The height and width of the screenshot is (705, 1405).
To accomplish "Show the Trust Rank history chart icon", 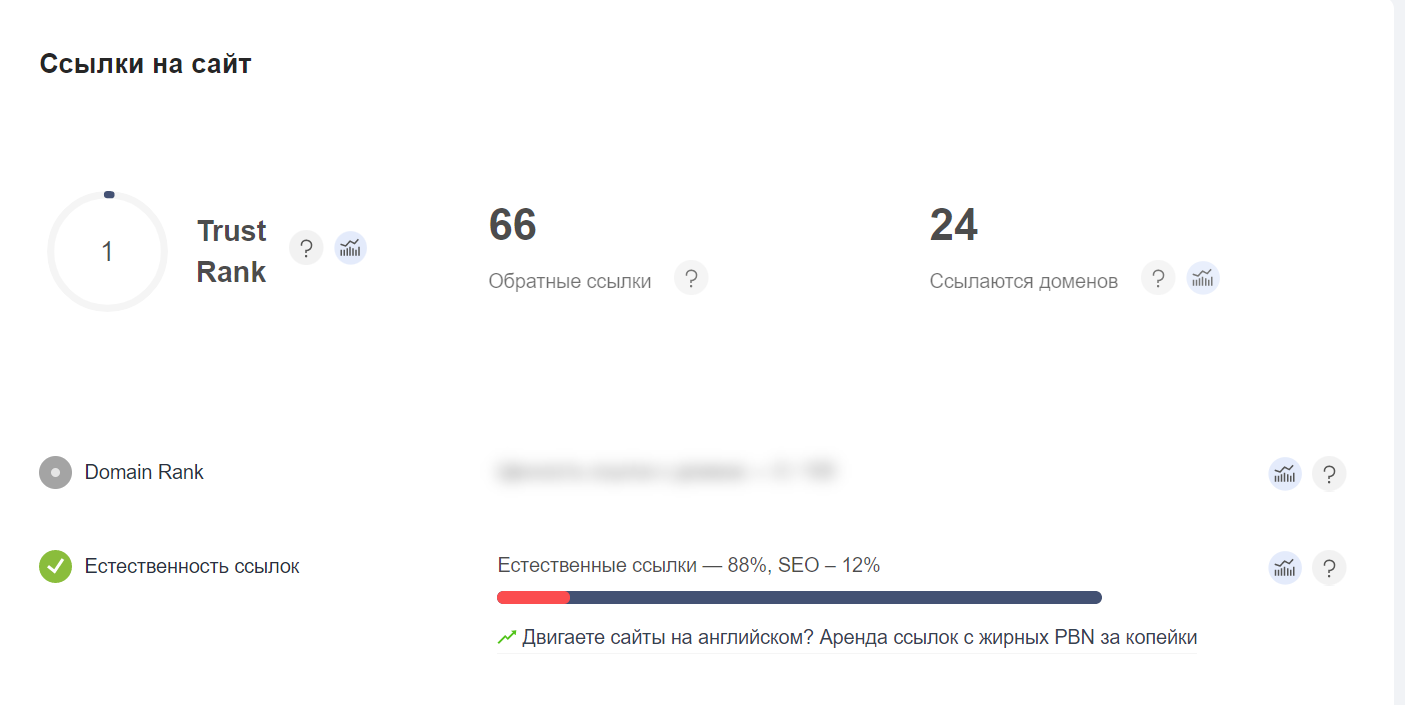I will 350,248.
